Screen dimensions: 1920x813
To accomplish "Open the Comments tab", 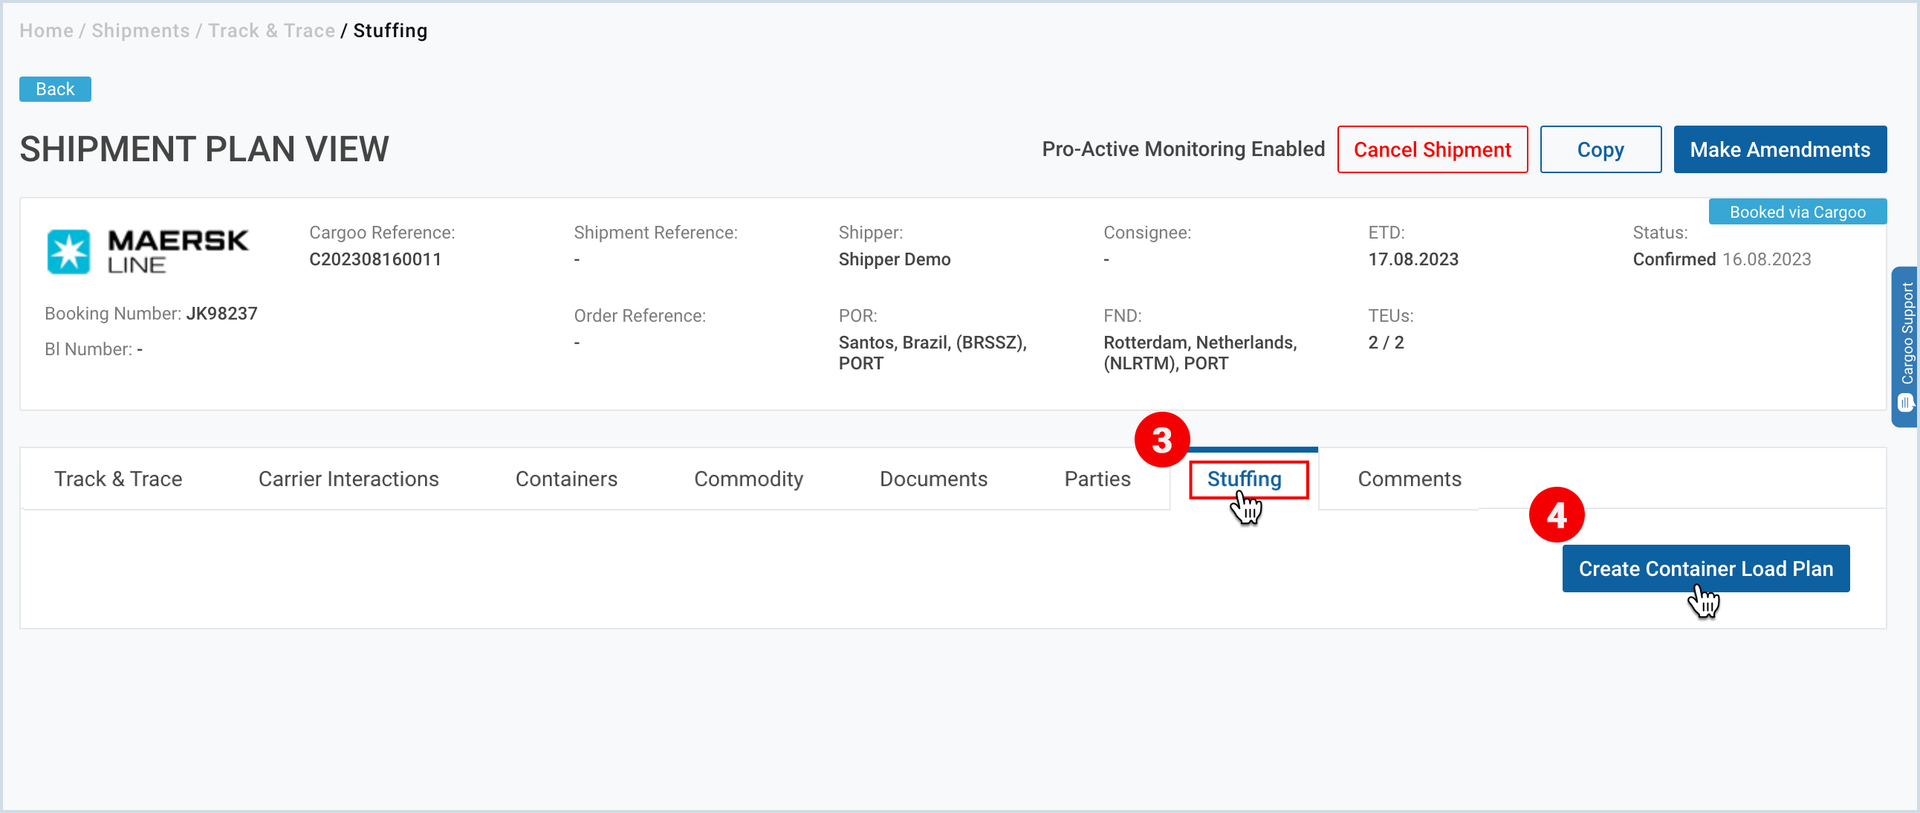I will (x=1409, y=479).
